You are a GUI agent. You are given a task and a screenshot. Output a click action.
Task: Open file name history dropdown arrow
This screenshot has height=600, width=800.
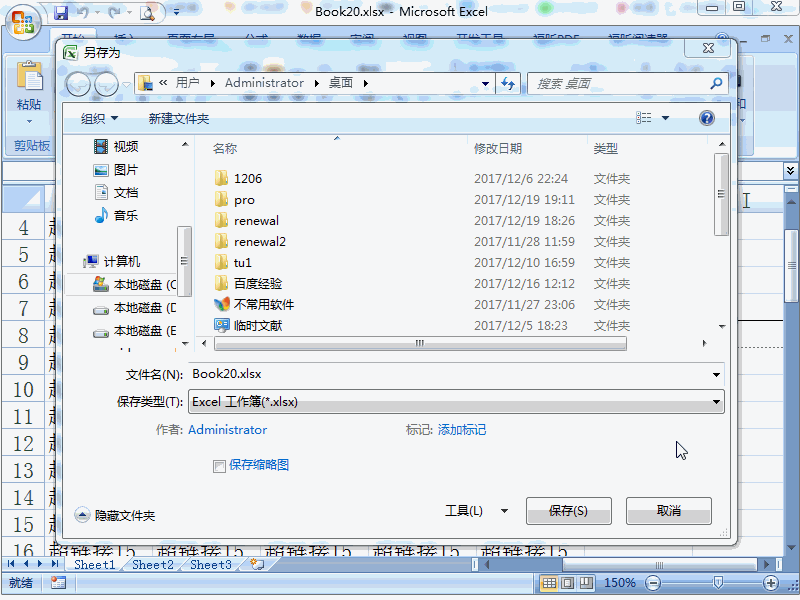716,374
